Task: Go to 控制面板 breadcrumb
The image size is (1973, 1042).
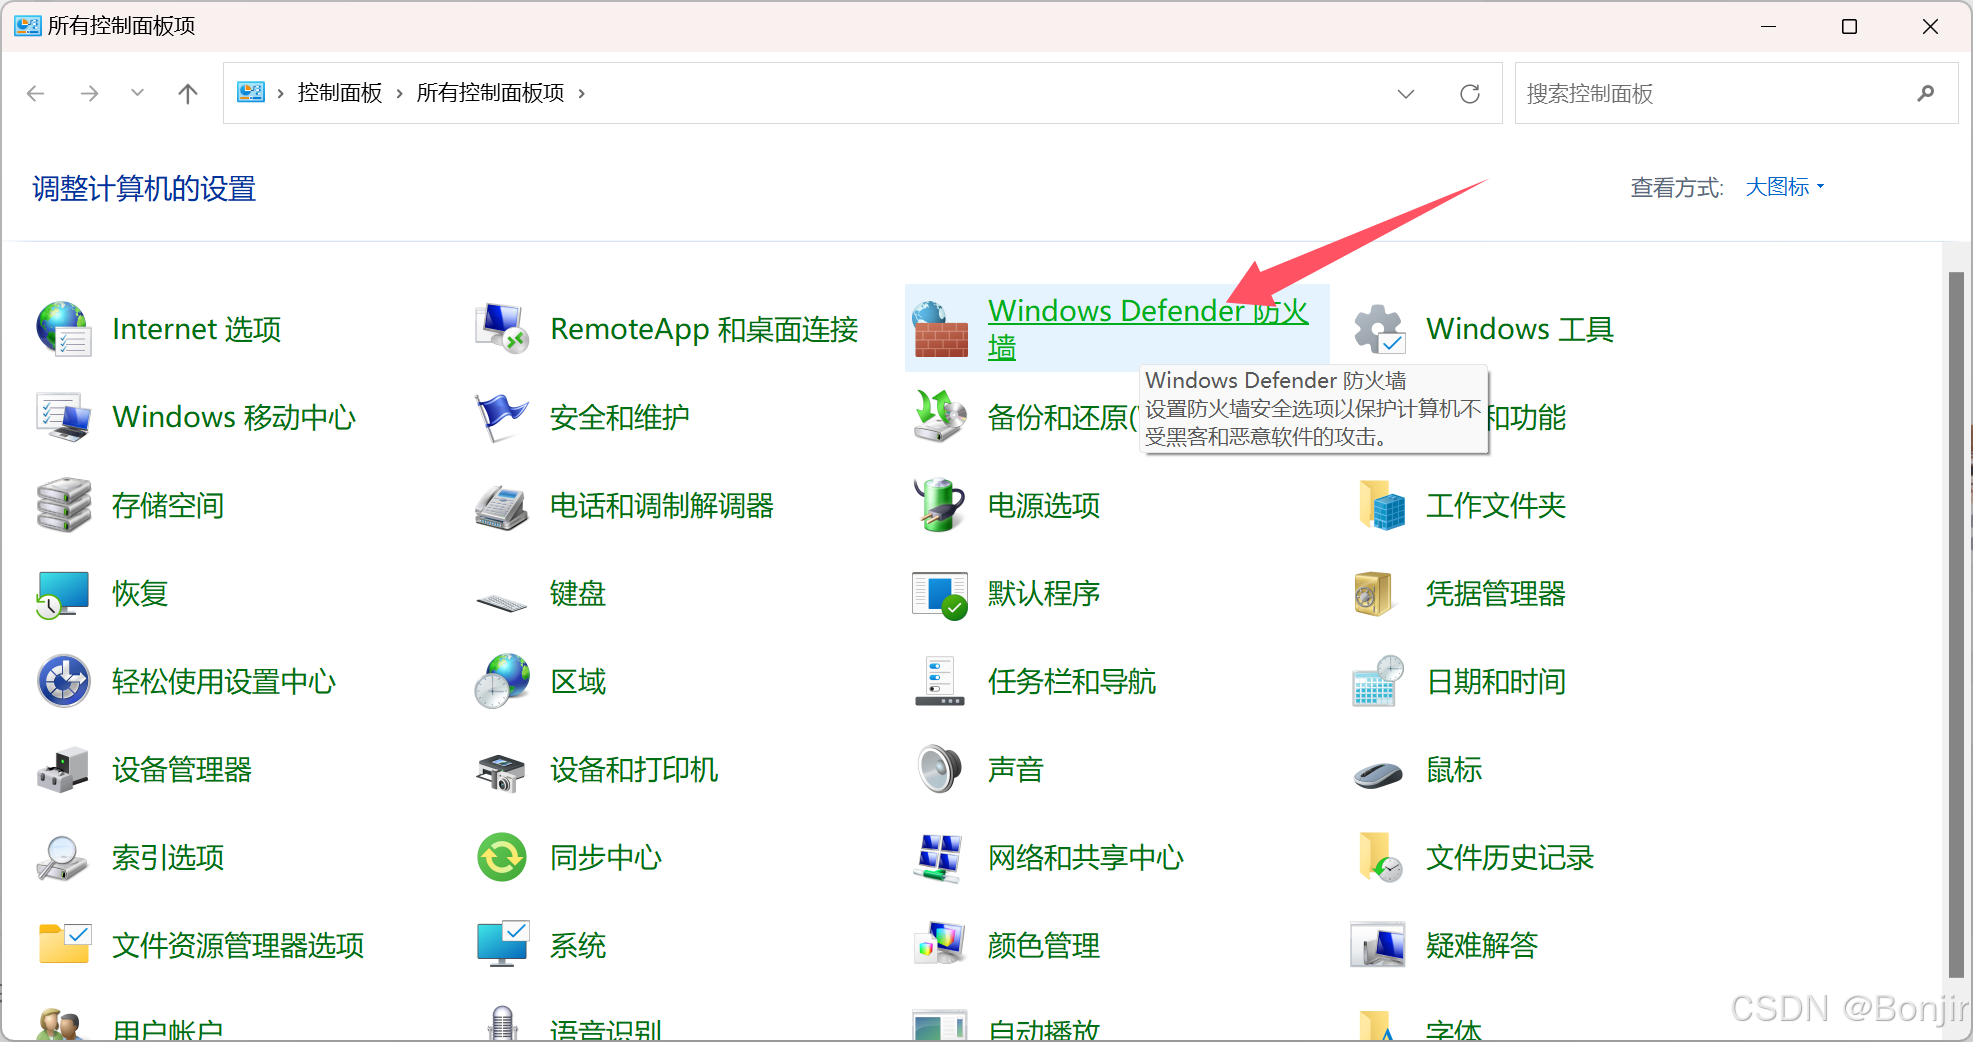Action: 340,93
